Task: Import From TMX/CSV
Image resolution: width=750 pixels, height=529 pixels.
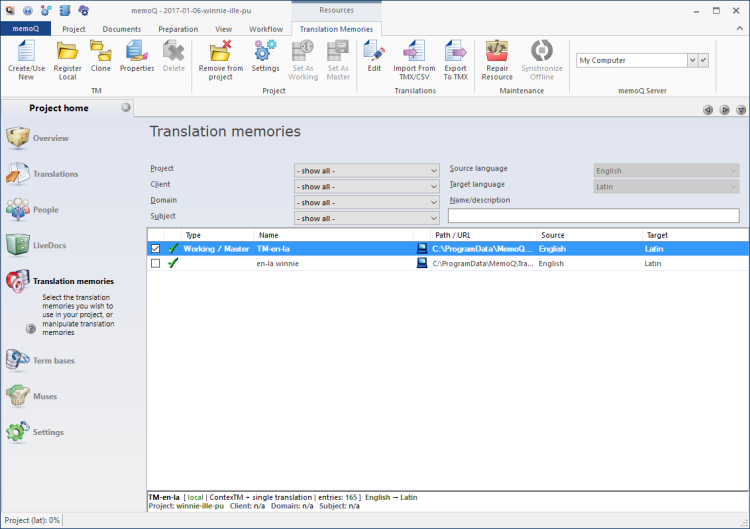Action: (414, 60)
